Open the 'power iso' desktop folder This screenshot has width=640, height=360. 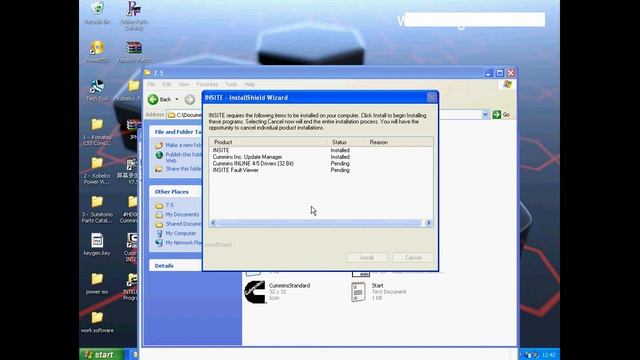[97, 283]
